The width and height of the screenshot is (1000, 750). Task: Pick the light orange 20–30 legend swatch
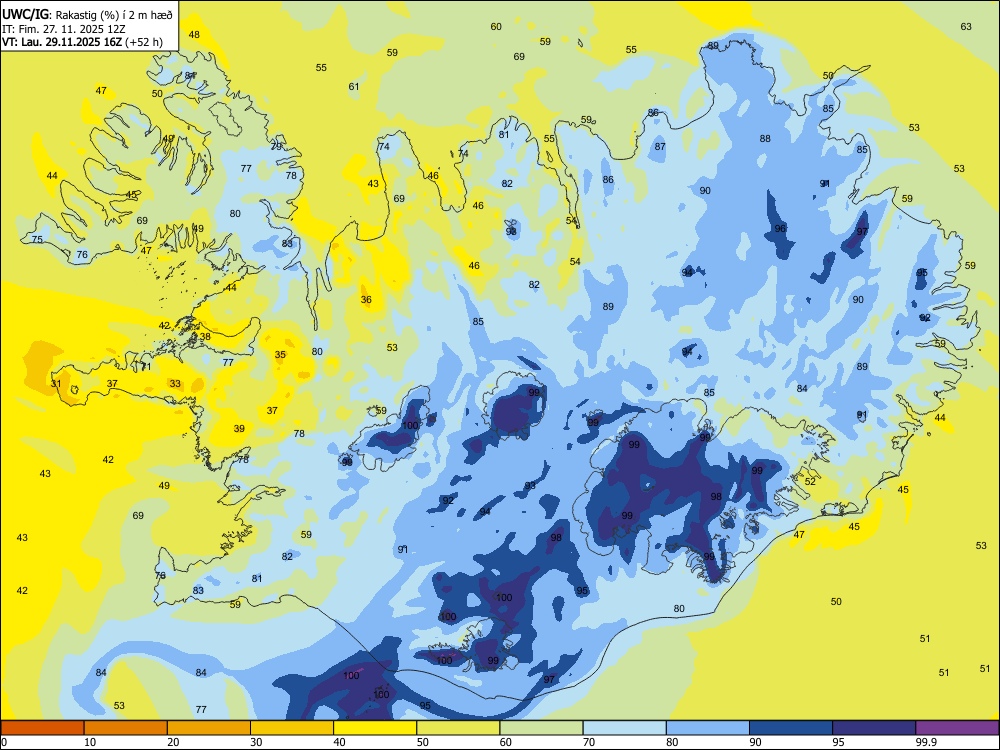[x=209, y=728]
